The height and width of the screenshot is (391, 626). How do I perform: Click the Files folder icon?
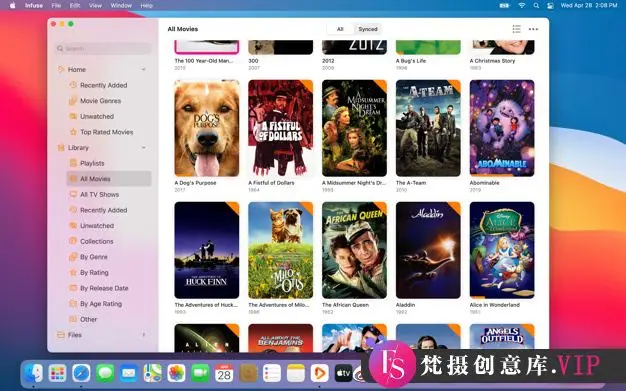point(61,335)
